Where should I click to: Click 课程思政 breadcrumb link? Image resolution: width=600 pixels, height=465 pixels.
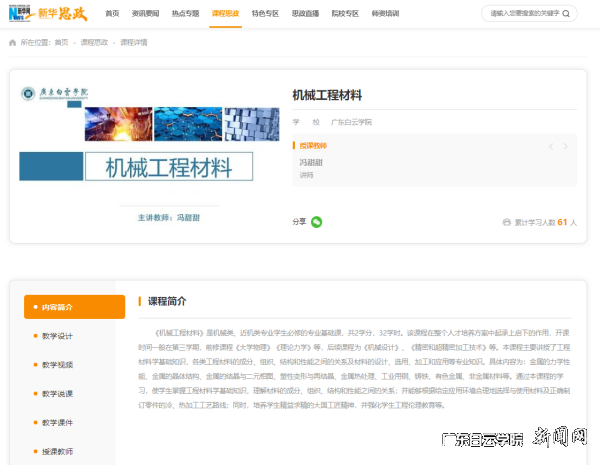pyautogui.click(x=94, y=43)
